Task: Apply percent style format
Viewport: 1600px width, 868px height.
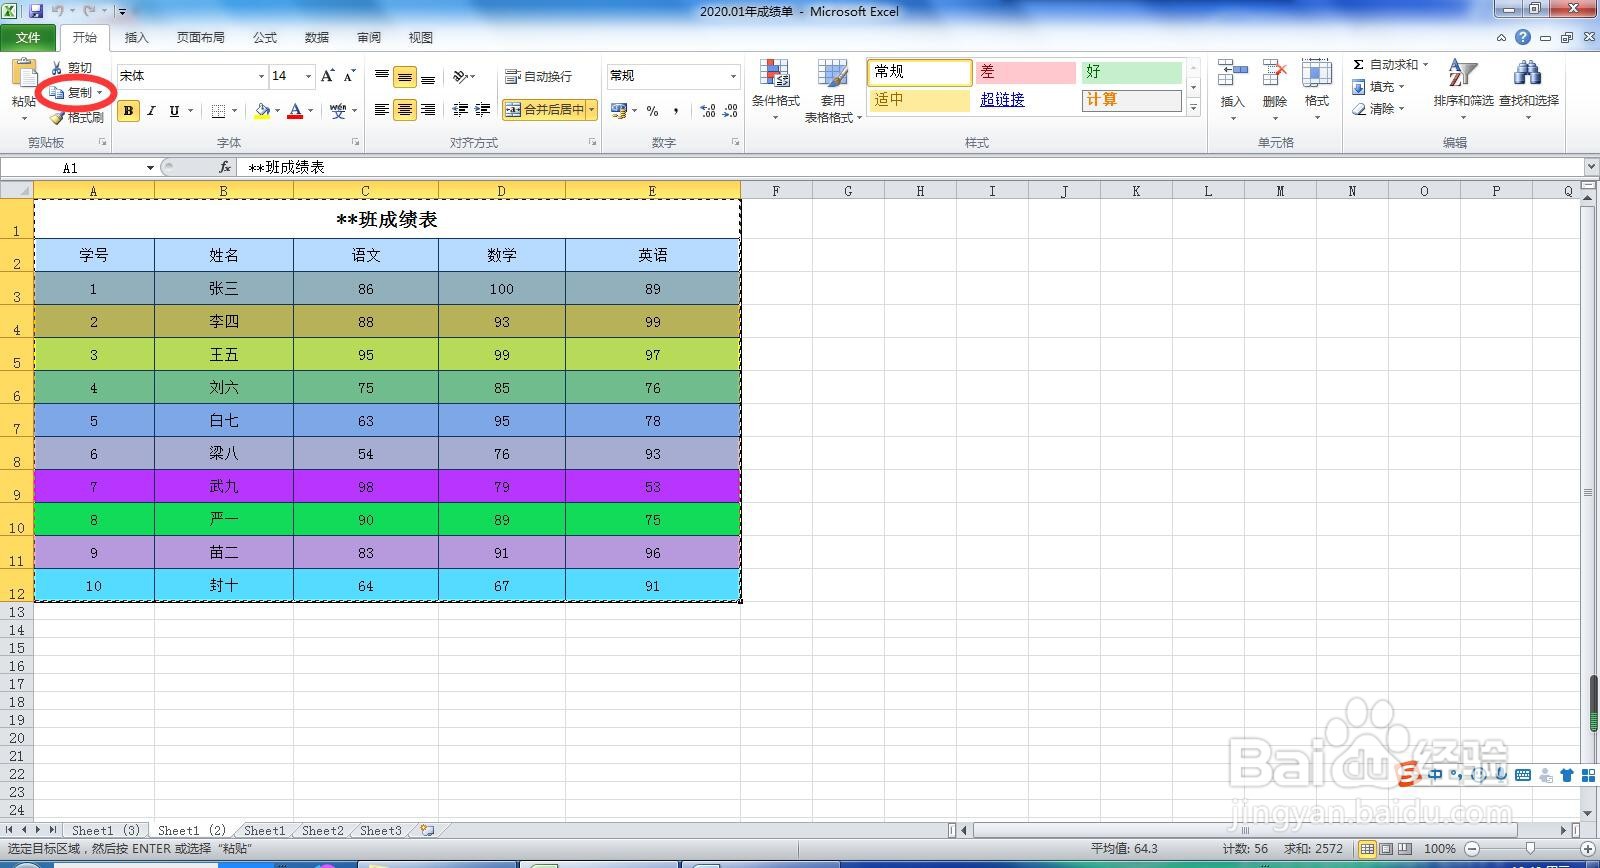Action: click(x=652, y=111)
